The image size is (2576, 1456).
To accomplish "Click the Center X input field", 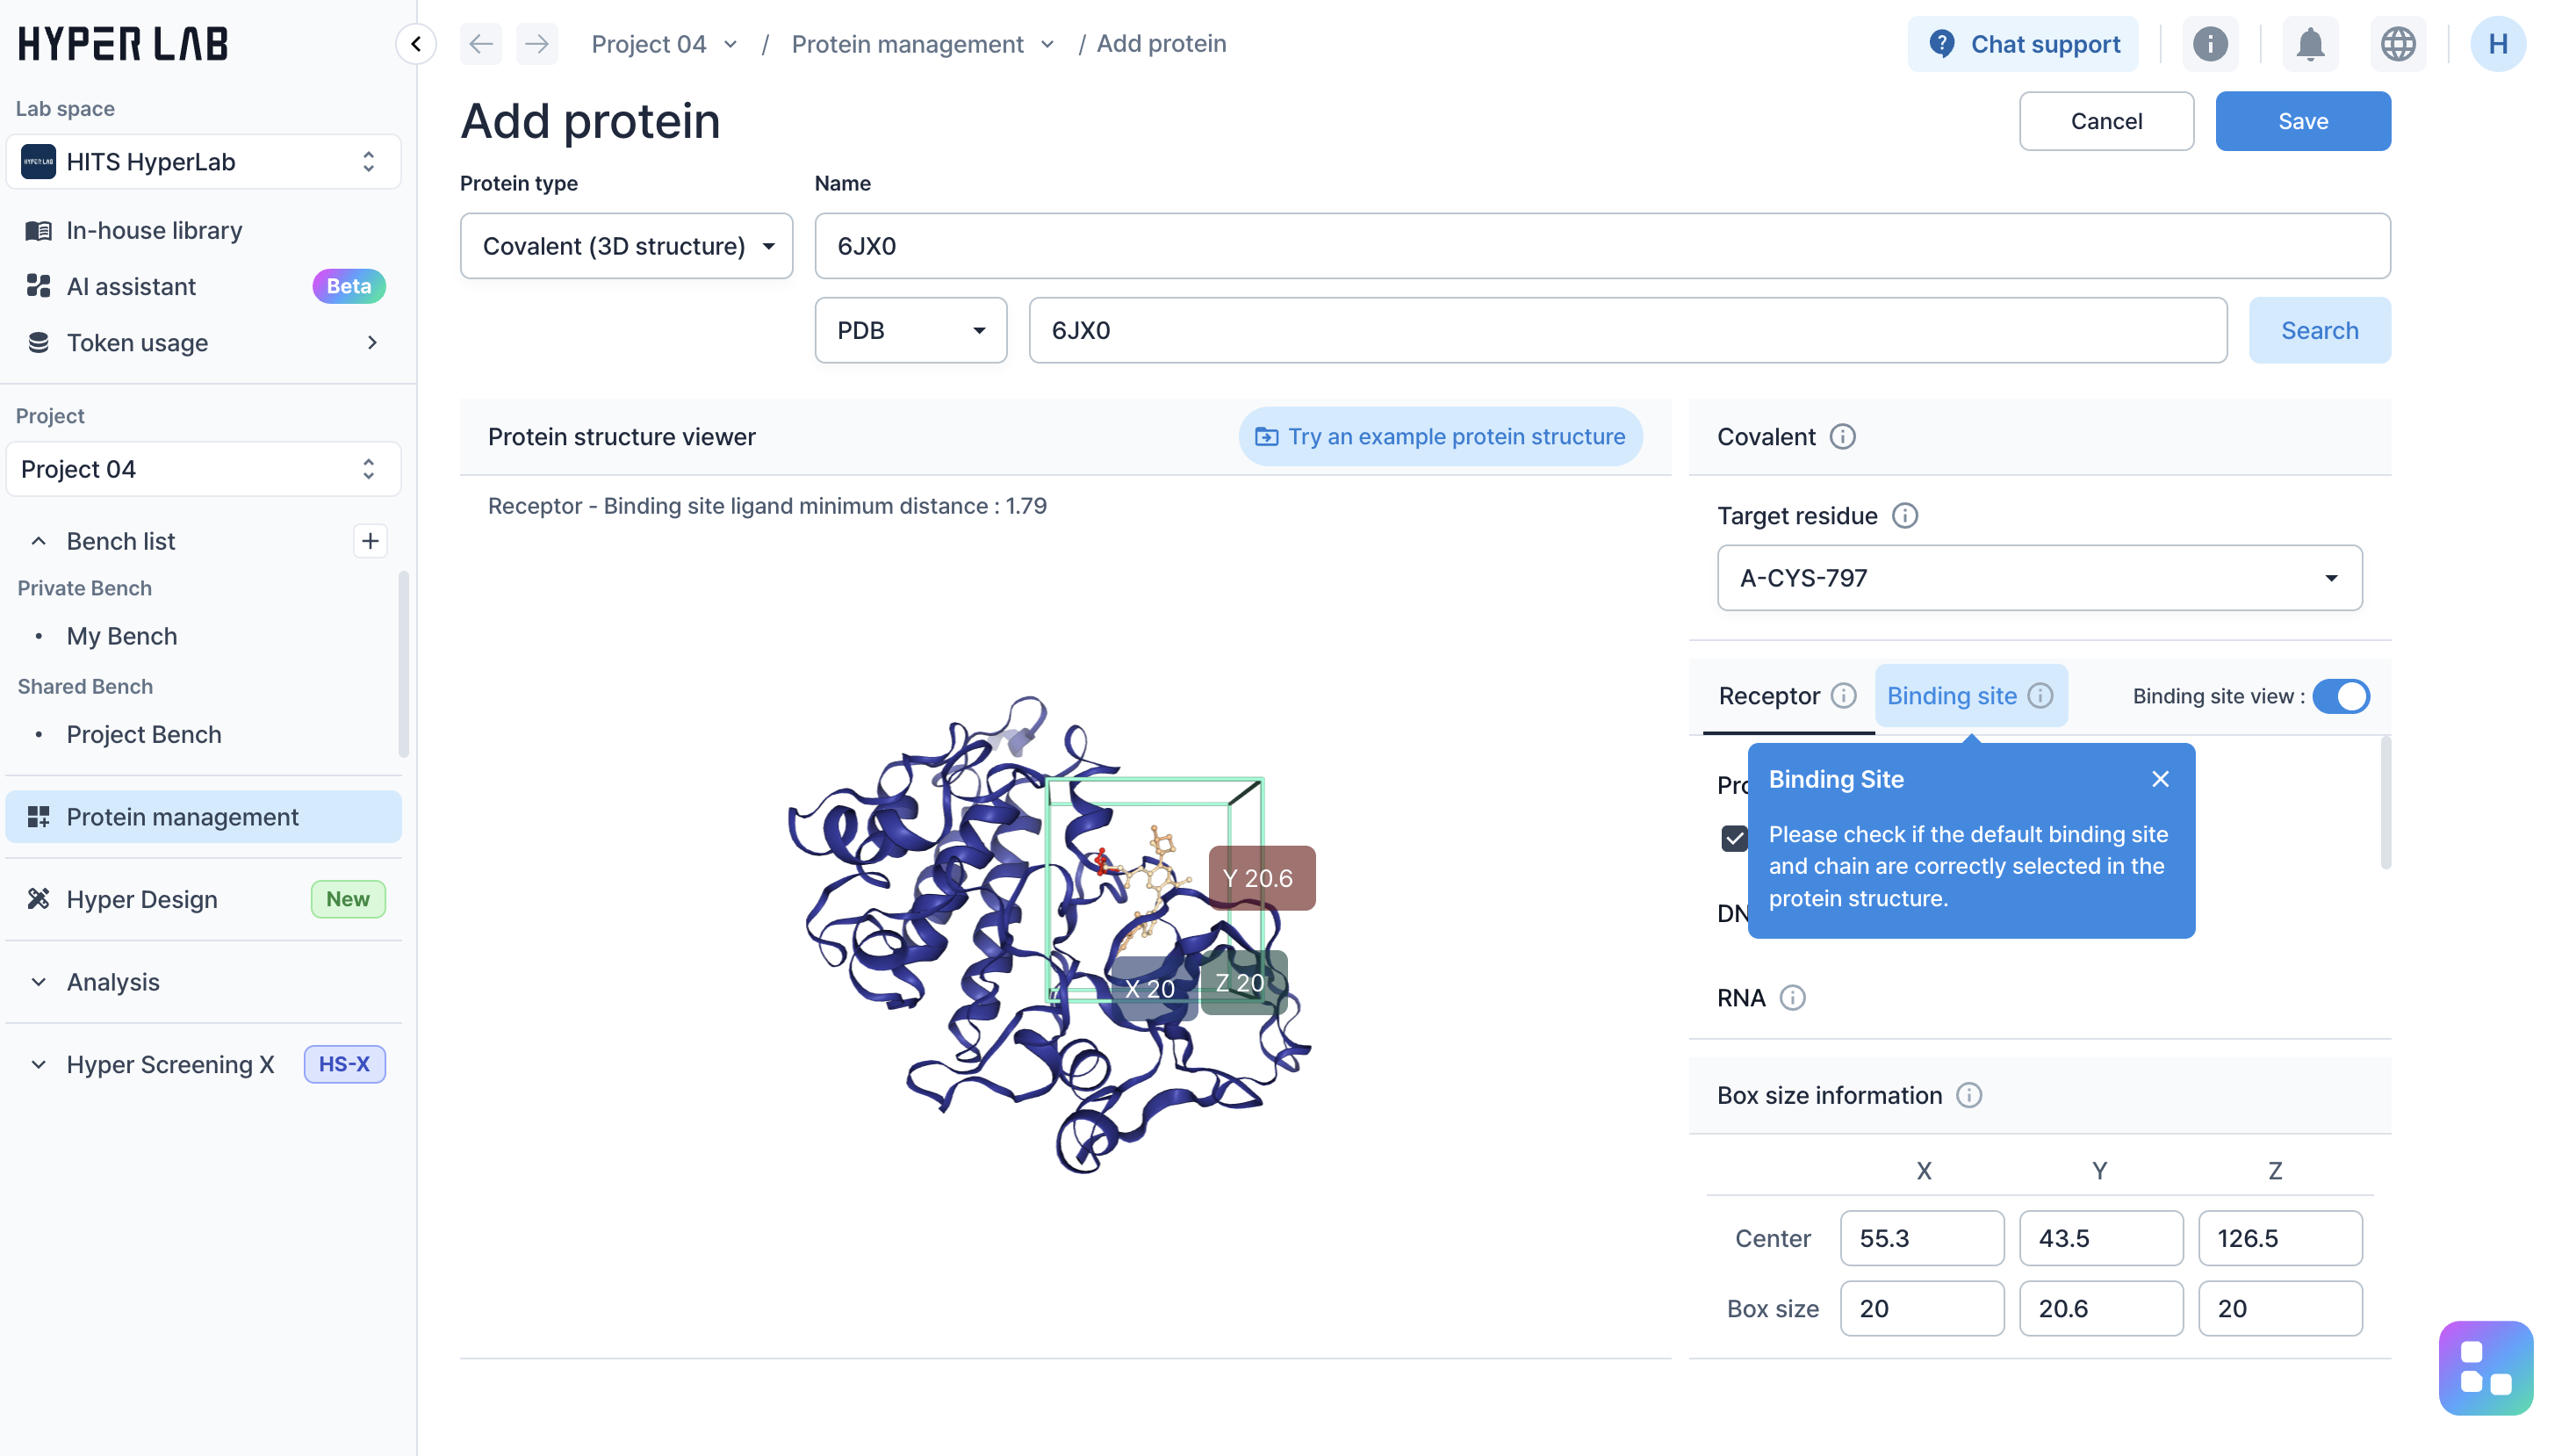I will point(1921,1238).
